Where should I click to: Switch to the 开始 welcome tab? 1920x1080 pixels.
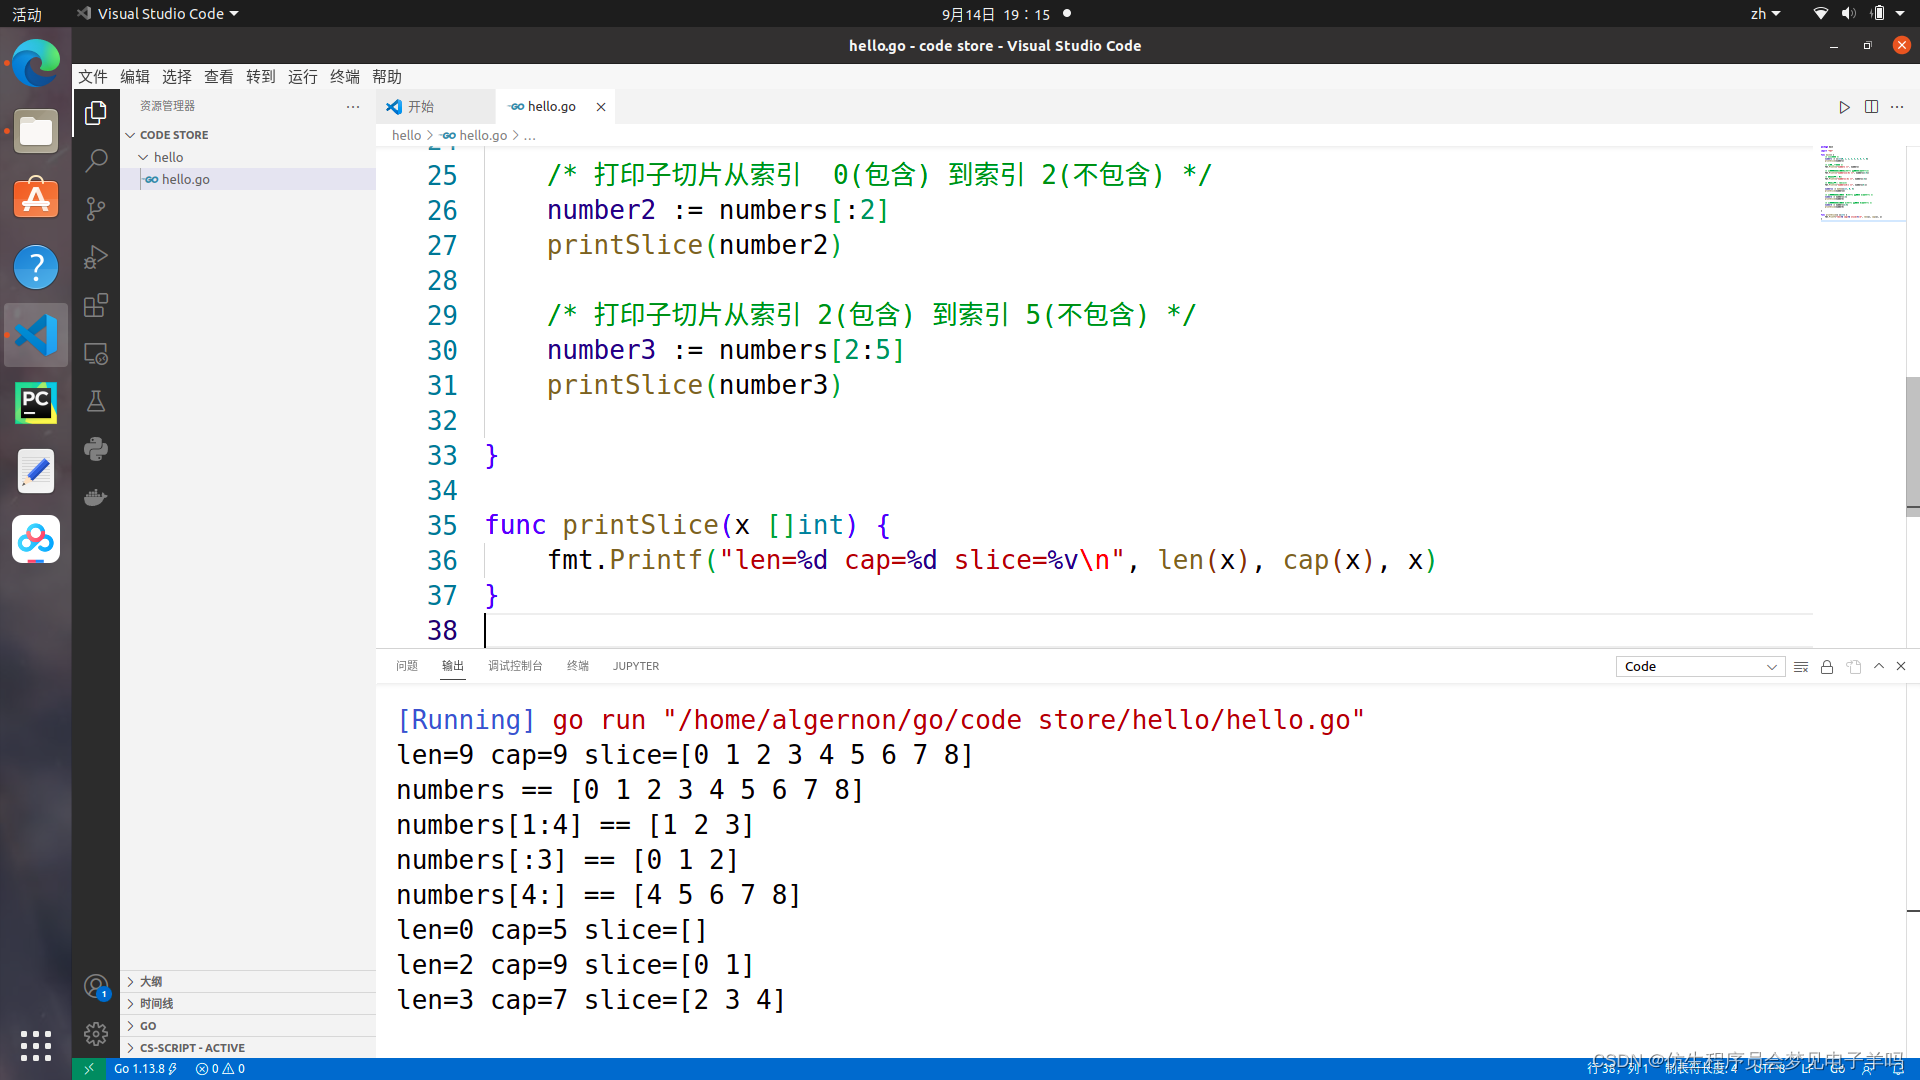click(436, 107)
